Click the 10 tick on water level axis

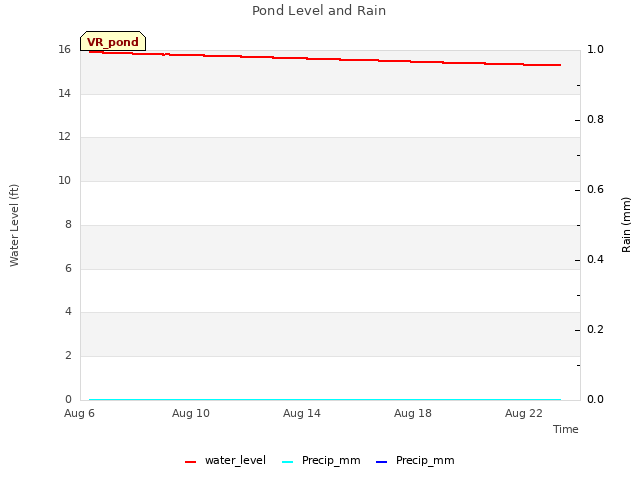(64, 180)
